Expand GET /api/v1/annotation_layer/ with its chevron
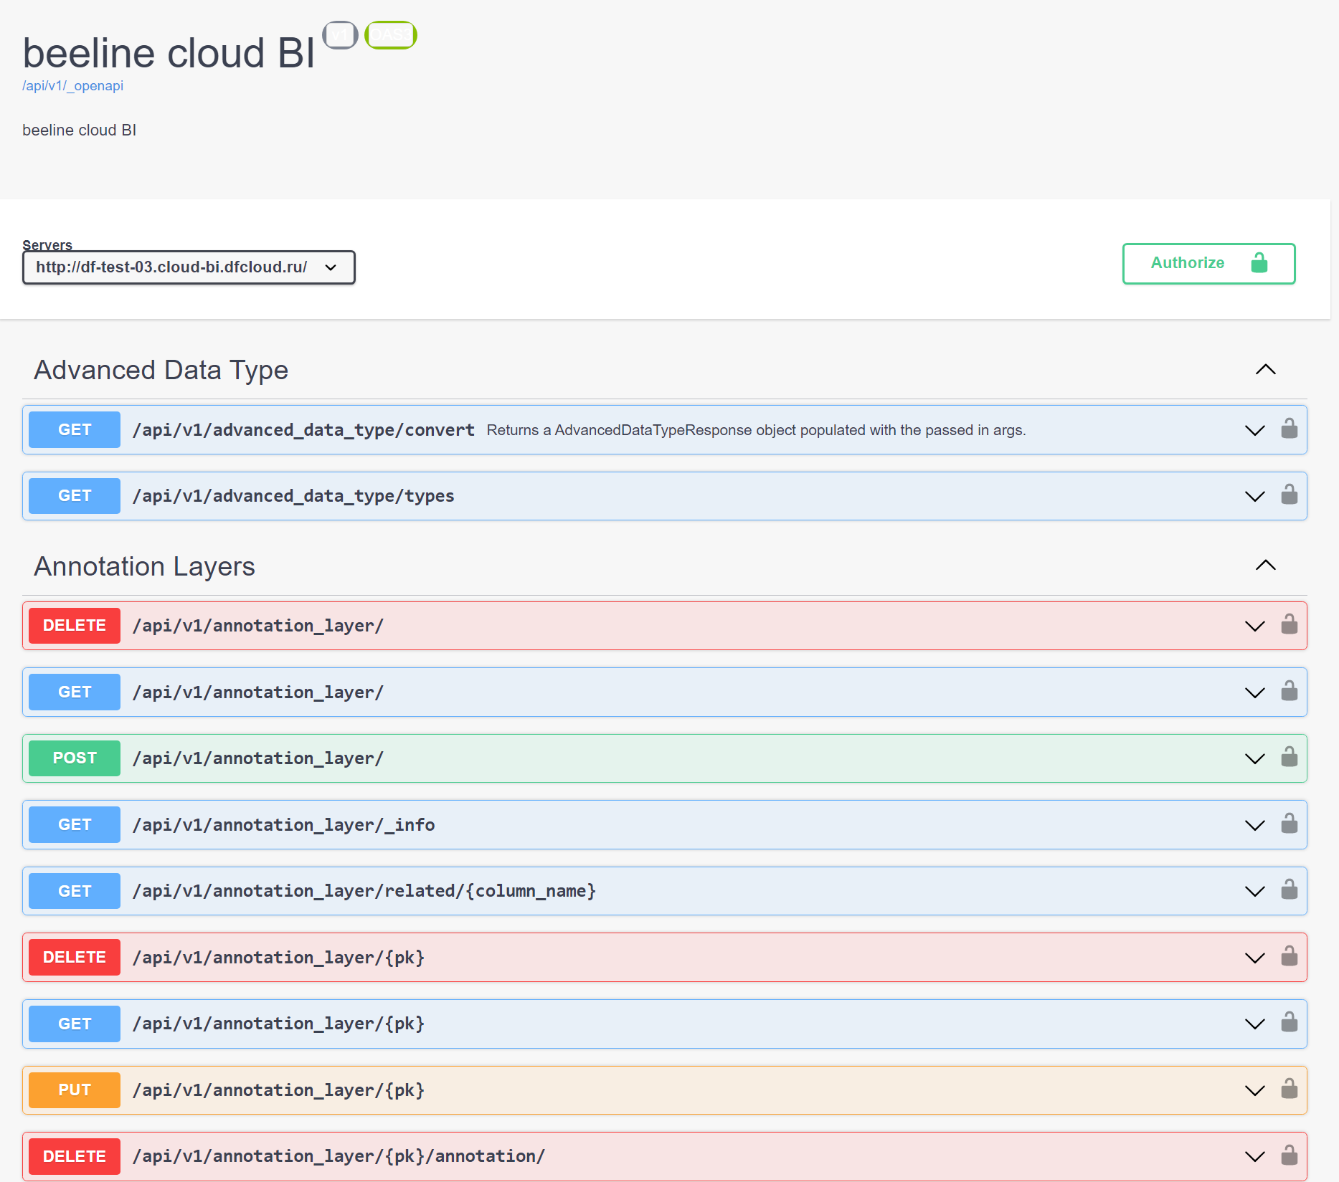Viewport: 1339px width, 1182px height. coord(1255,692)
